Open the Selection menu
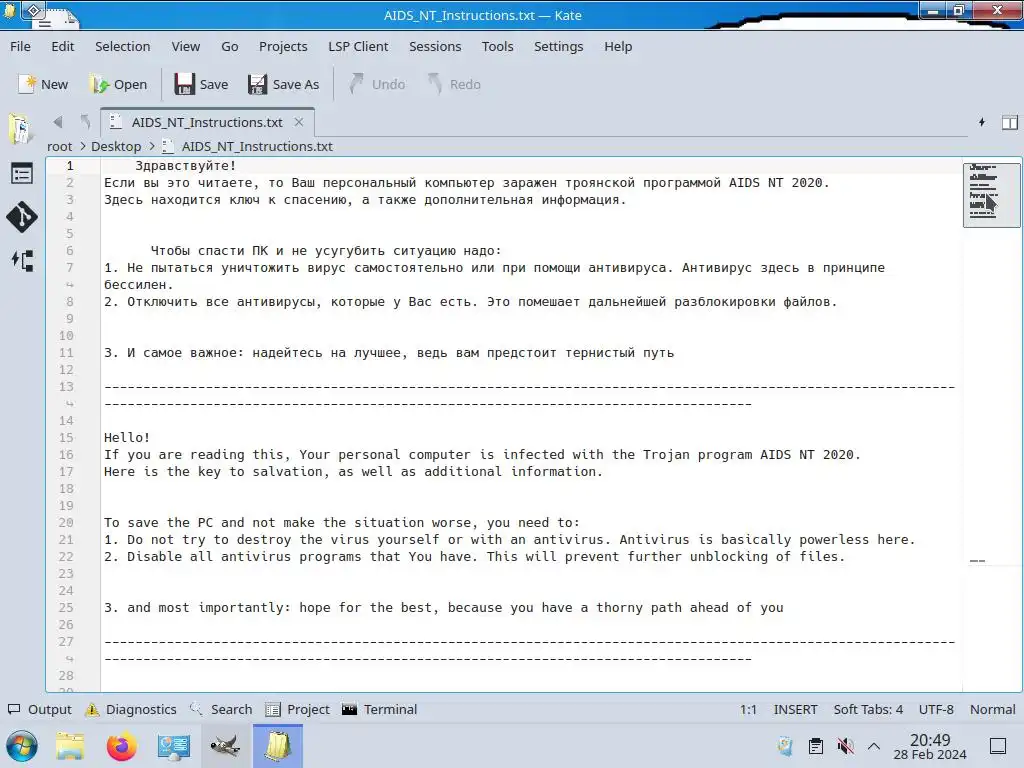Viewport: 1024px width, 768px height. [x=123, y=46]
